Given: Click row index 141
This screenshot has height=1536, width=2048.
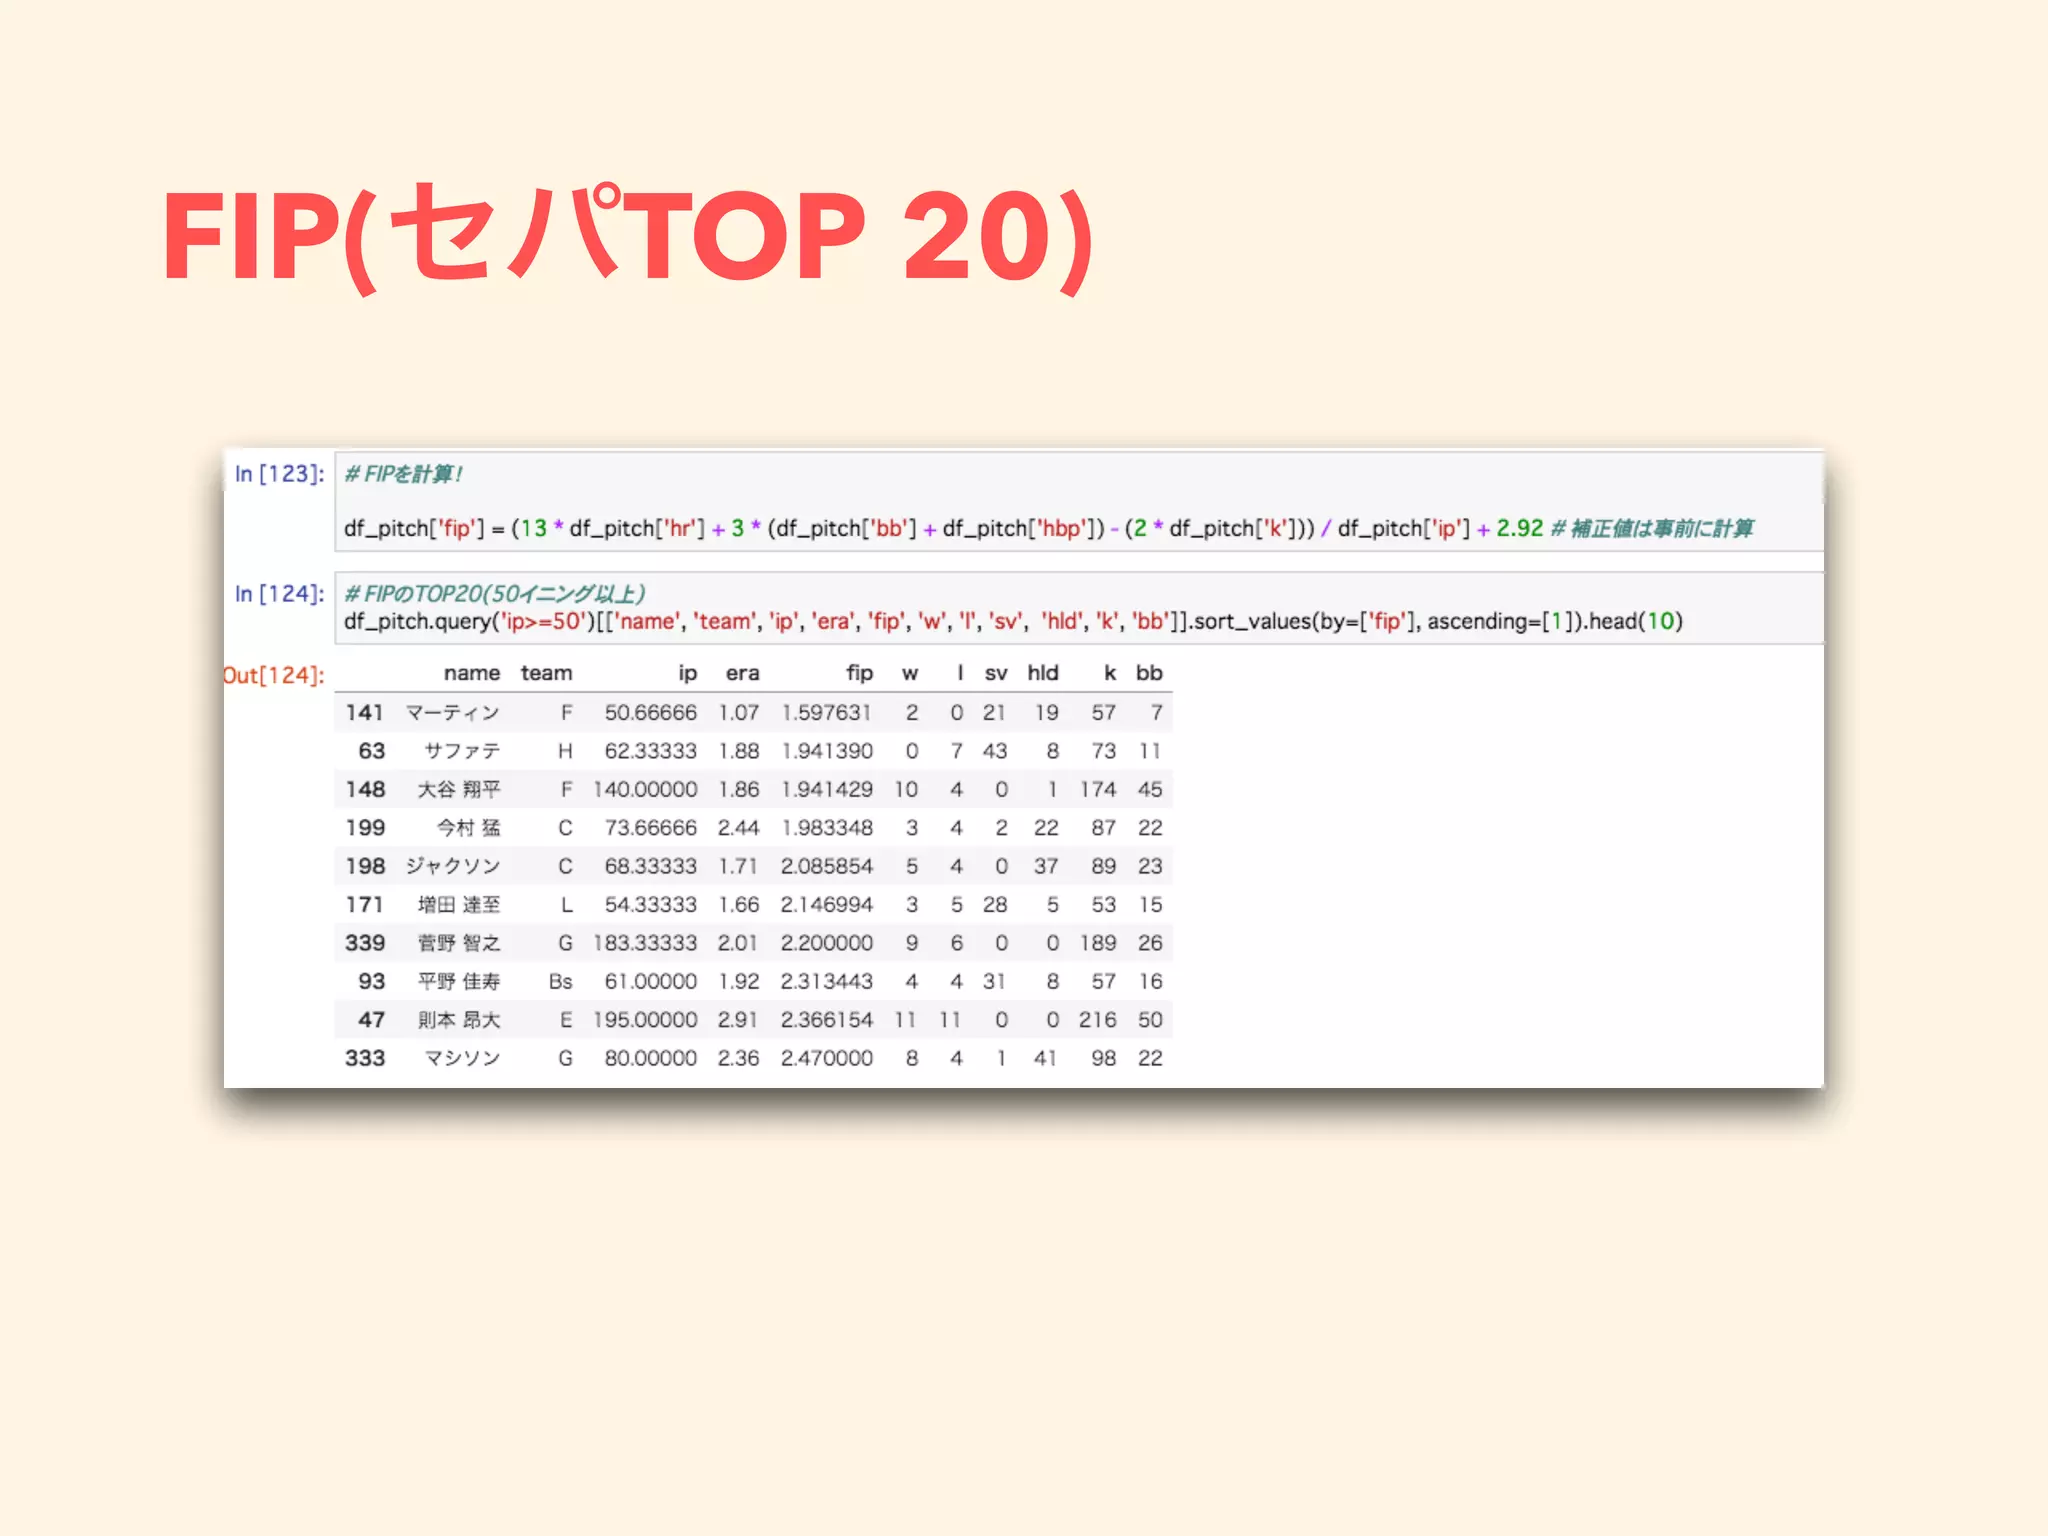Looking at the screenshot, I should click(365, 712).
